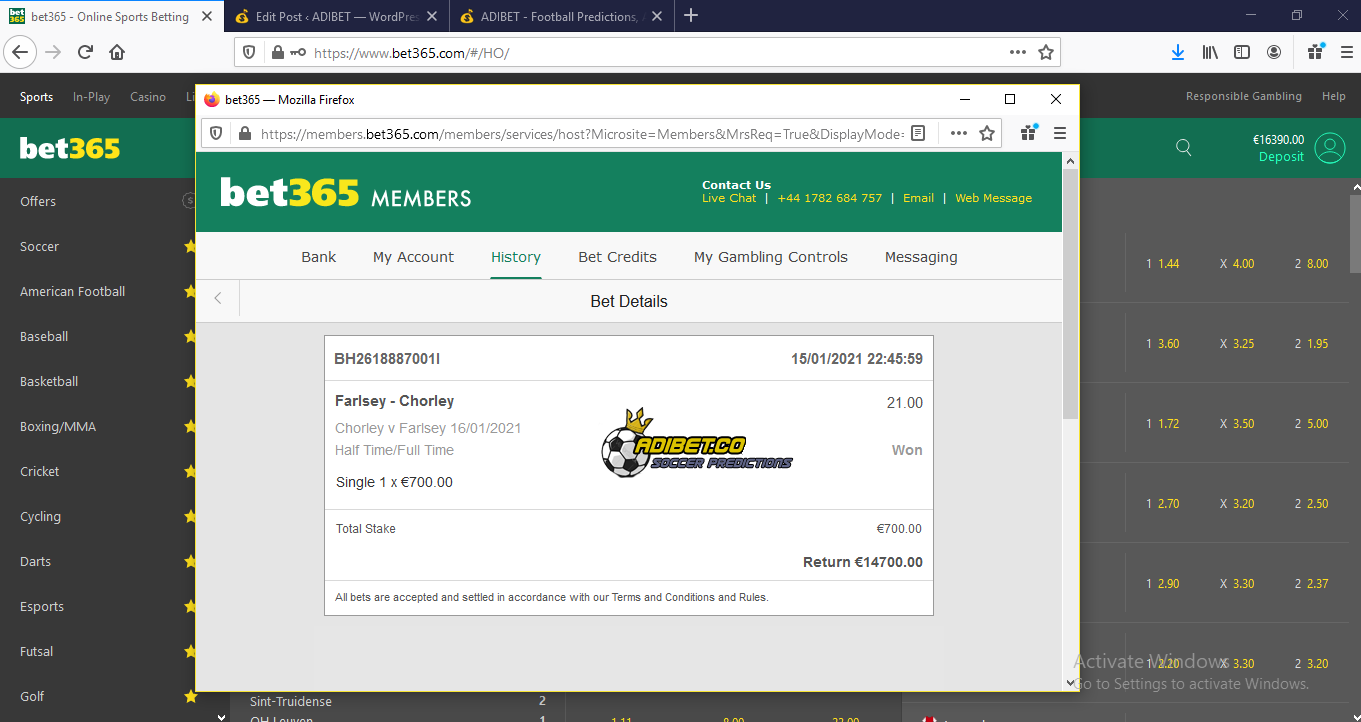Open popup What's New gift icon
The height and width of the screenshot is (722, 1361).
[1029, 133]
